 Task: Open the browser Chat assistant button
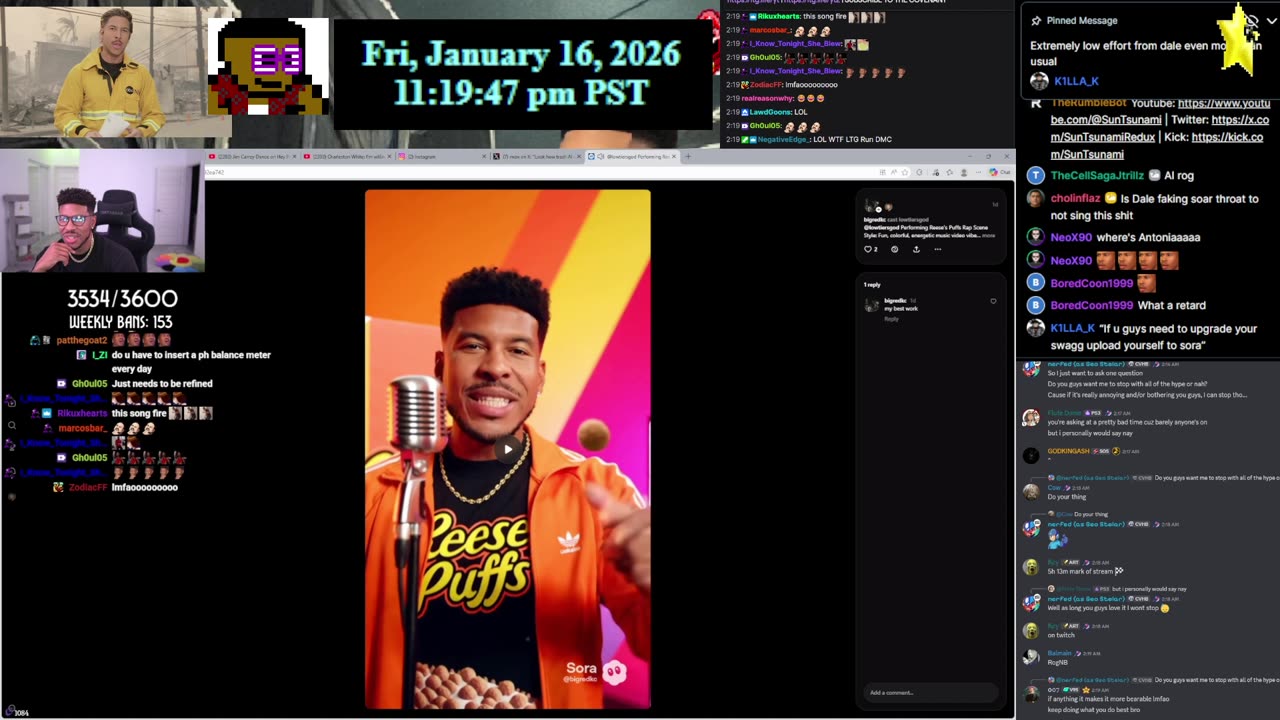[x=1000, y=172]
